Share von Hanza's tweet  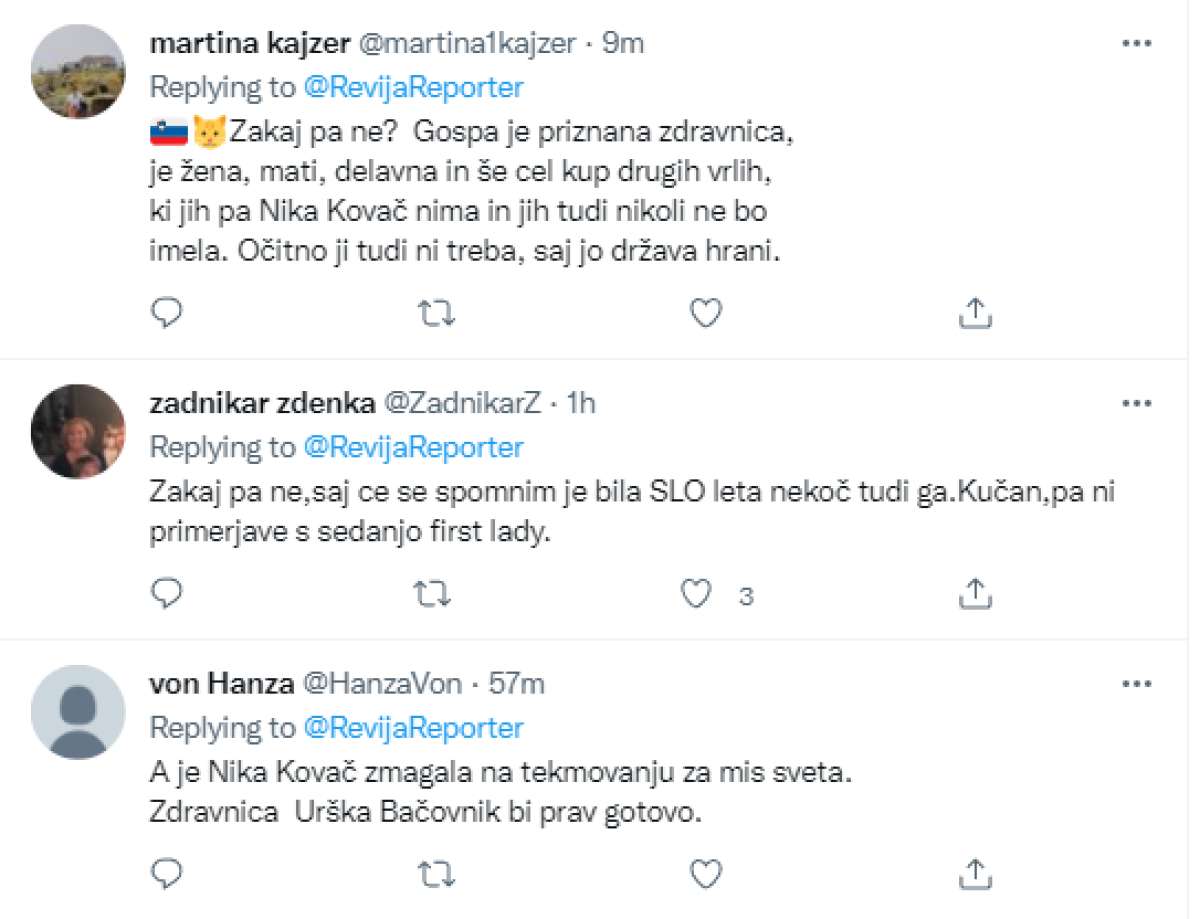coord(975,874)
